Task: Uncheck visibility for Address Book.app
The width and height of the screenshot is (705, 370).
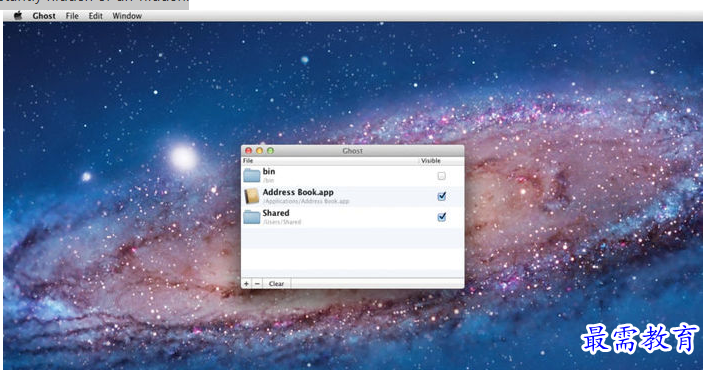Action: [x=442, y=196]
